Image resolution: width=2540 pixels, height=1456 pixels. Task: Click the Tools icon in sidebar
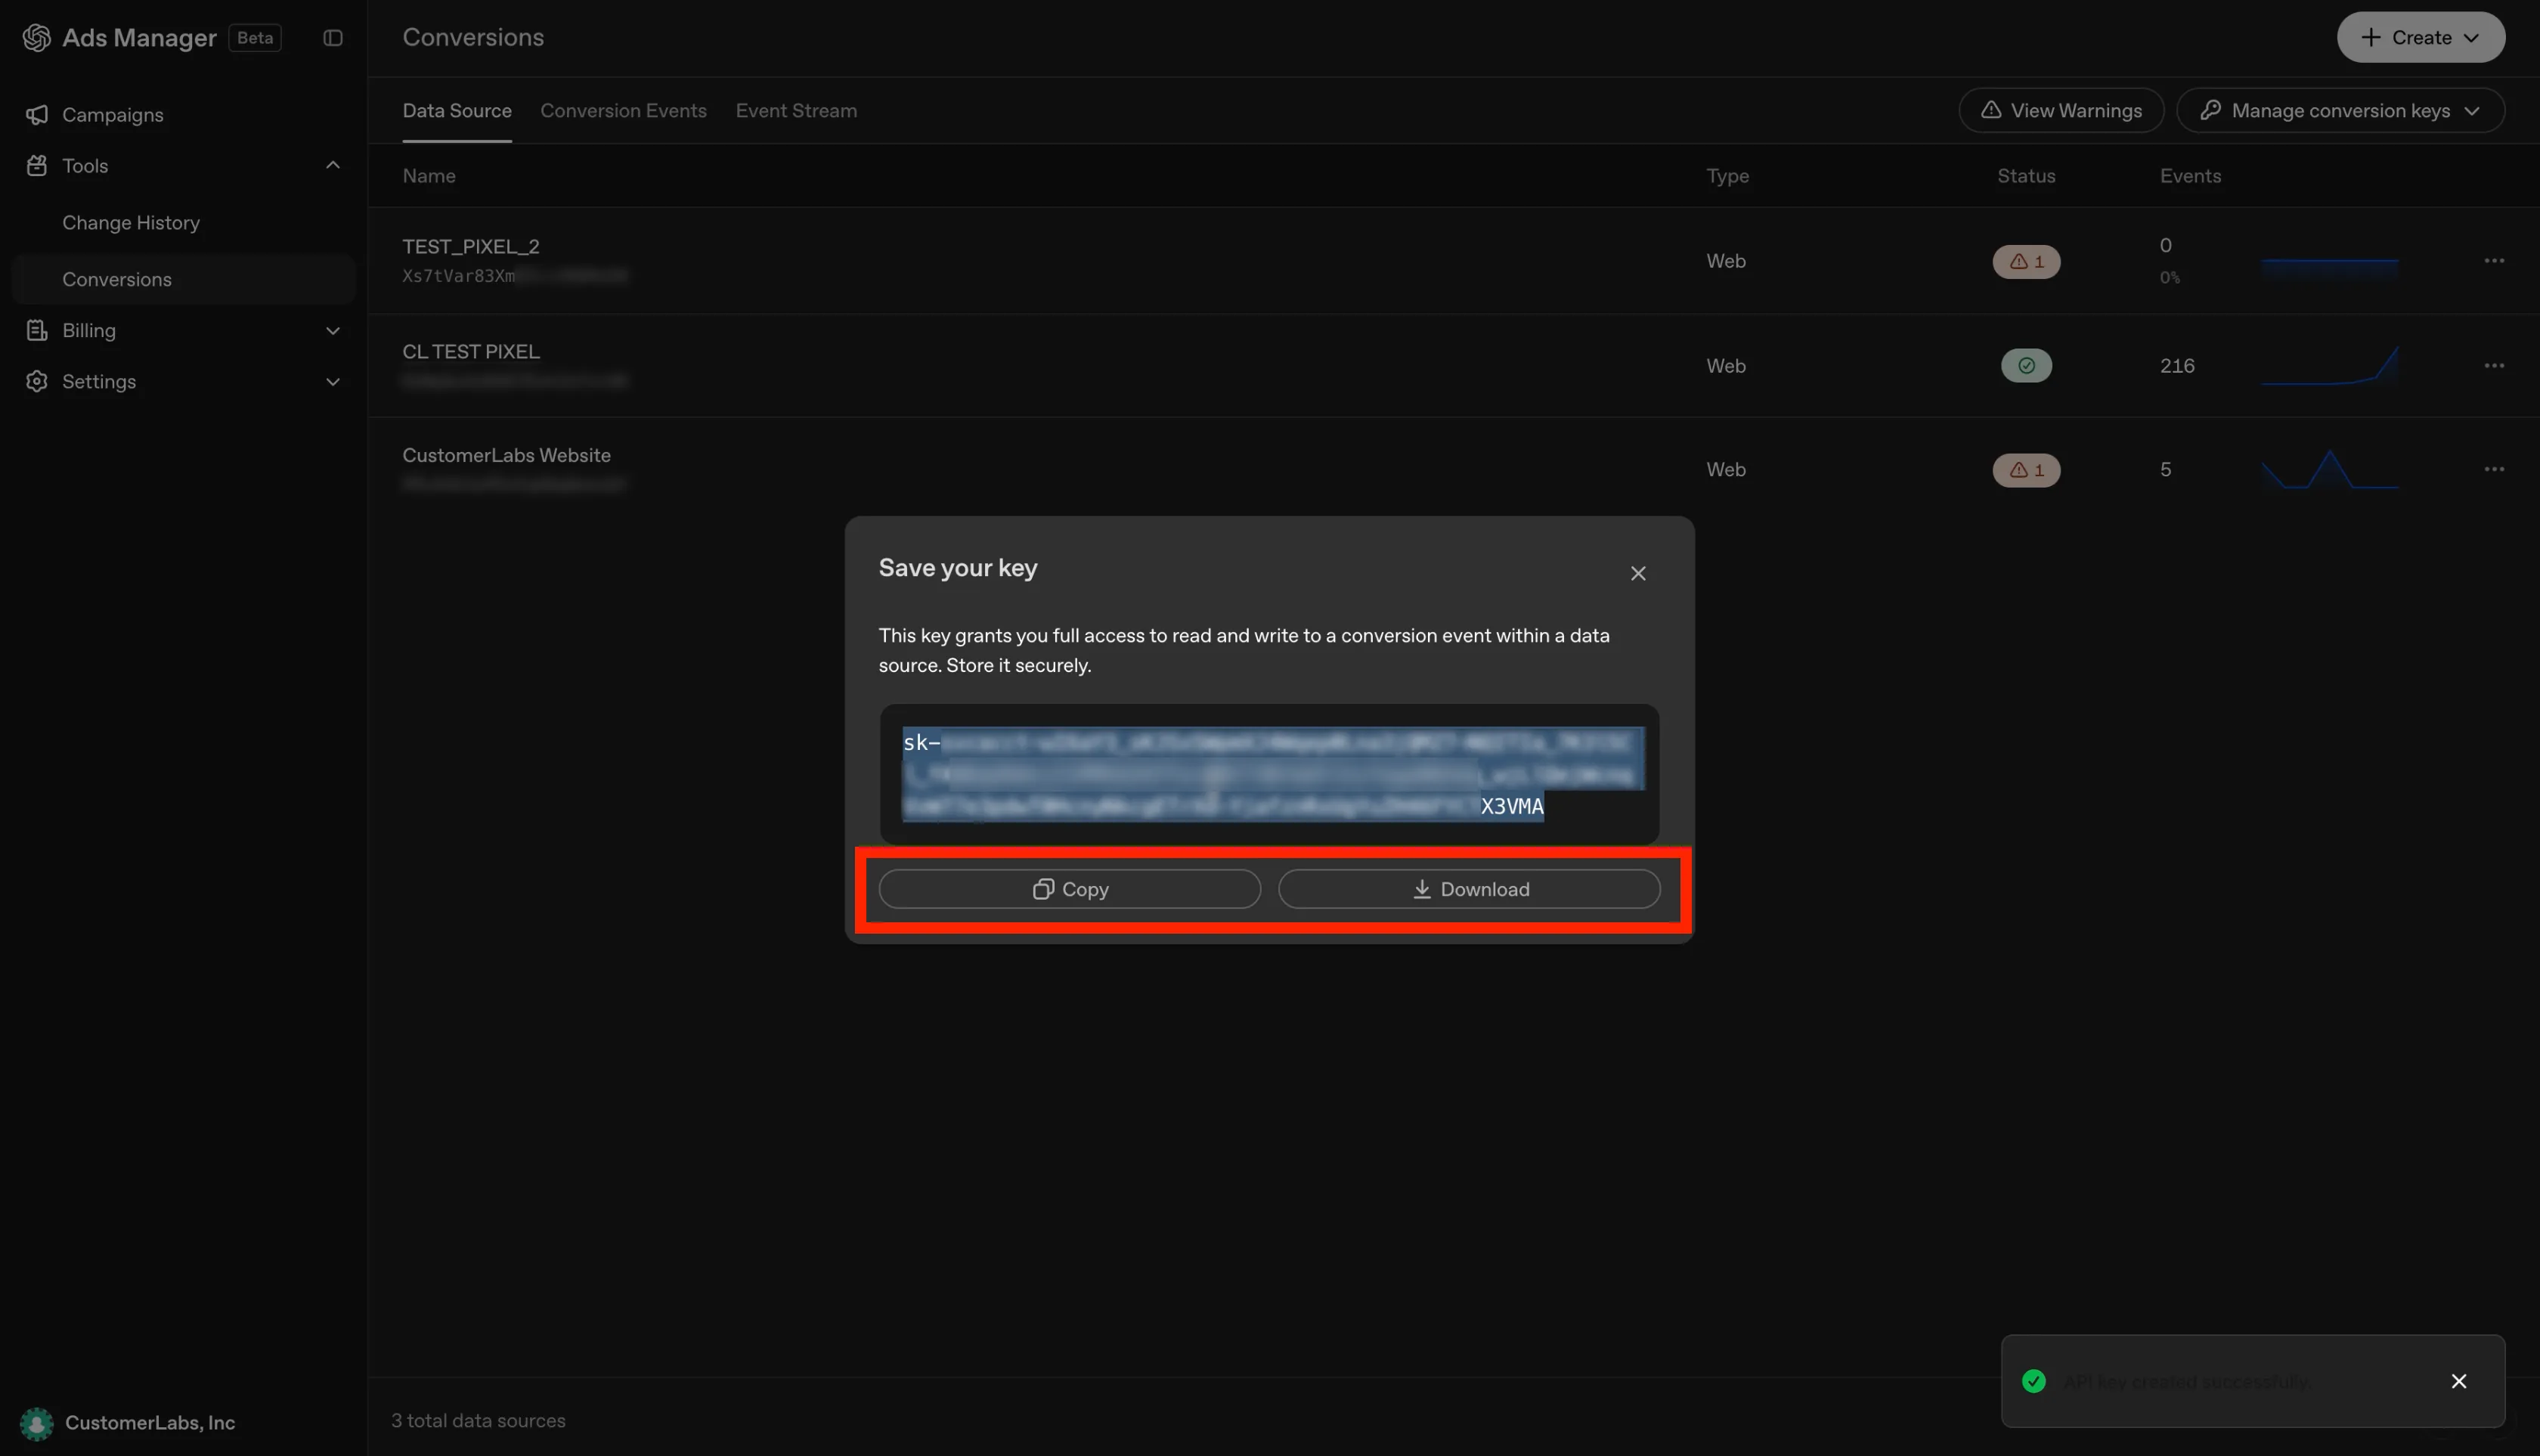click(37, 165)
